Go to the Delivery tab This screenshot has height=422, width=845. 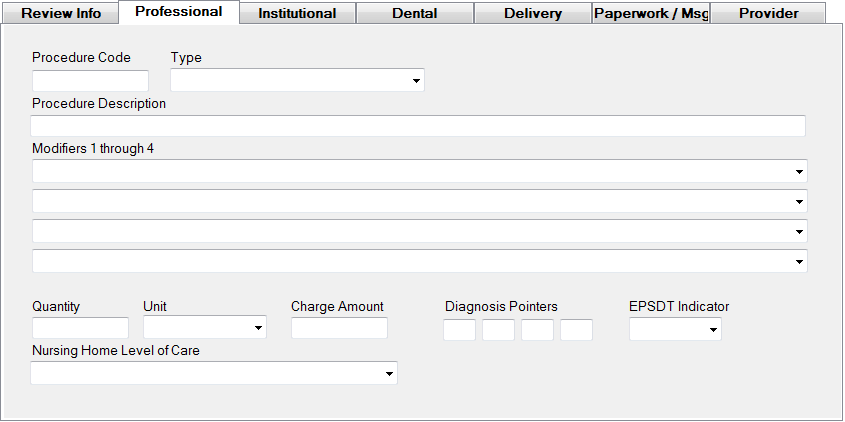[533, 13]
